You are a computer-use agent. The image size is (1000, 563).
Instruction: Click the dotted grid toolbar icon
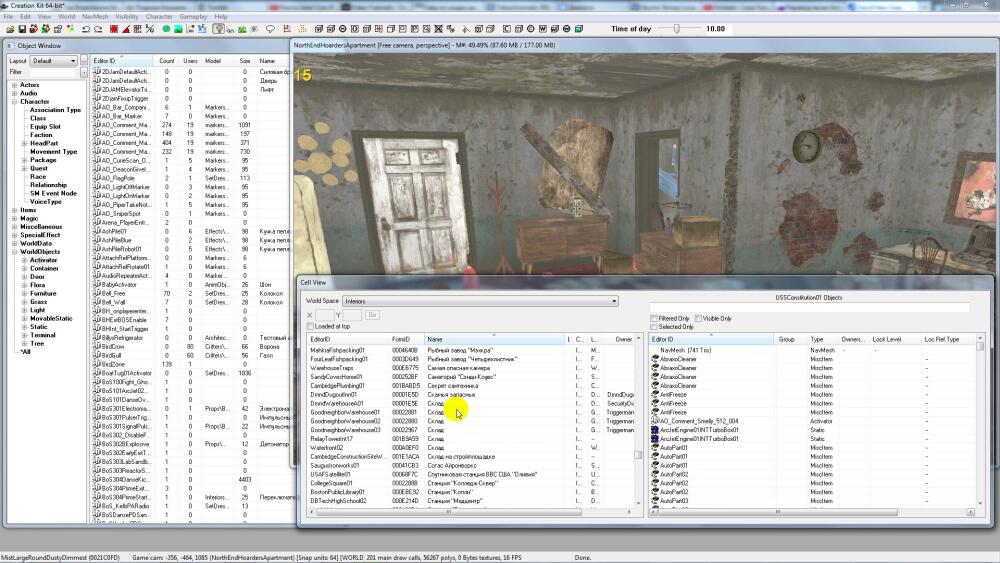pos(302,29)
